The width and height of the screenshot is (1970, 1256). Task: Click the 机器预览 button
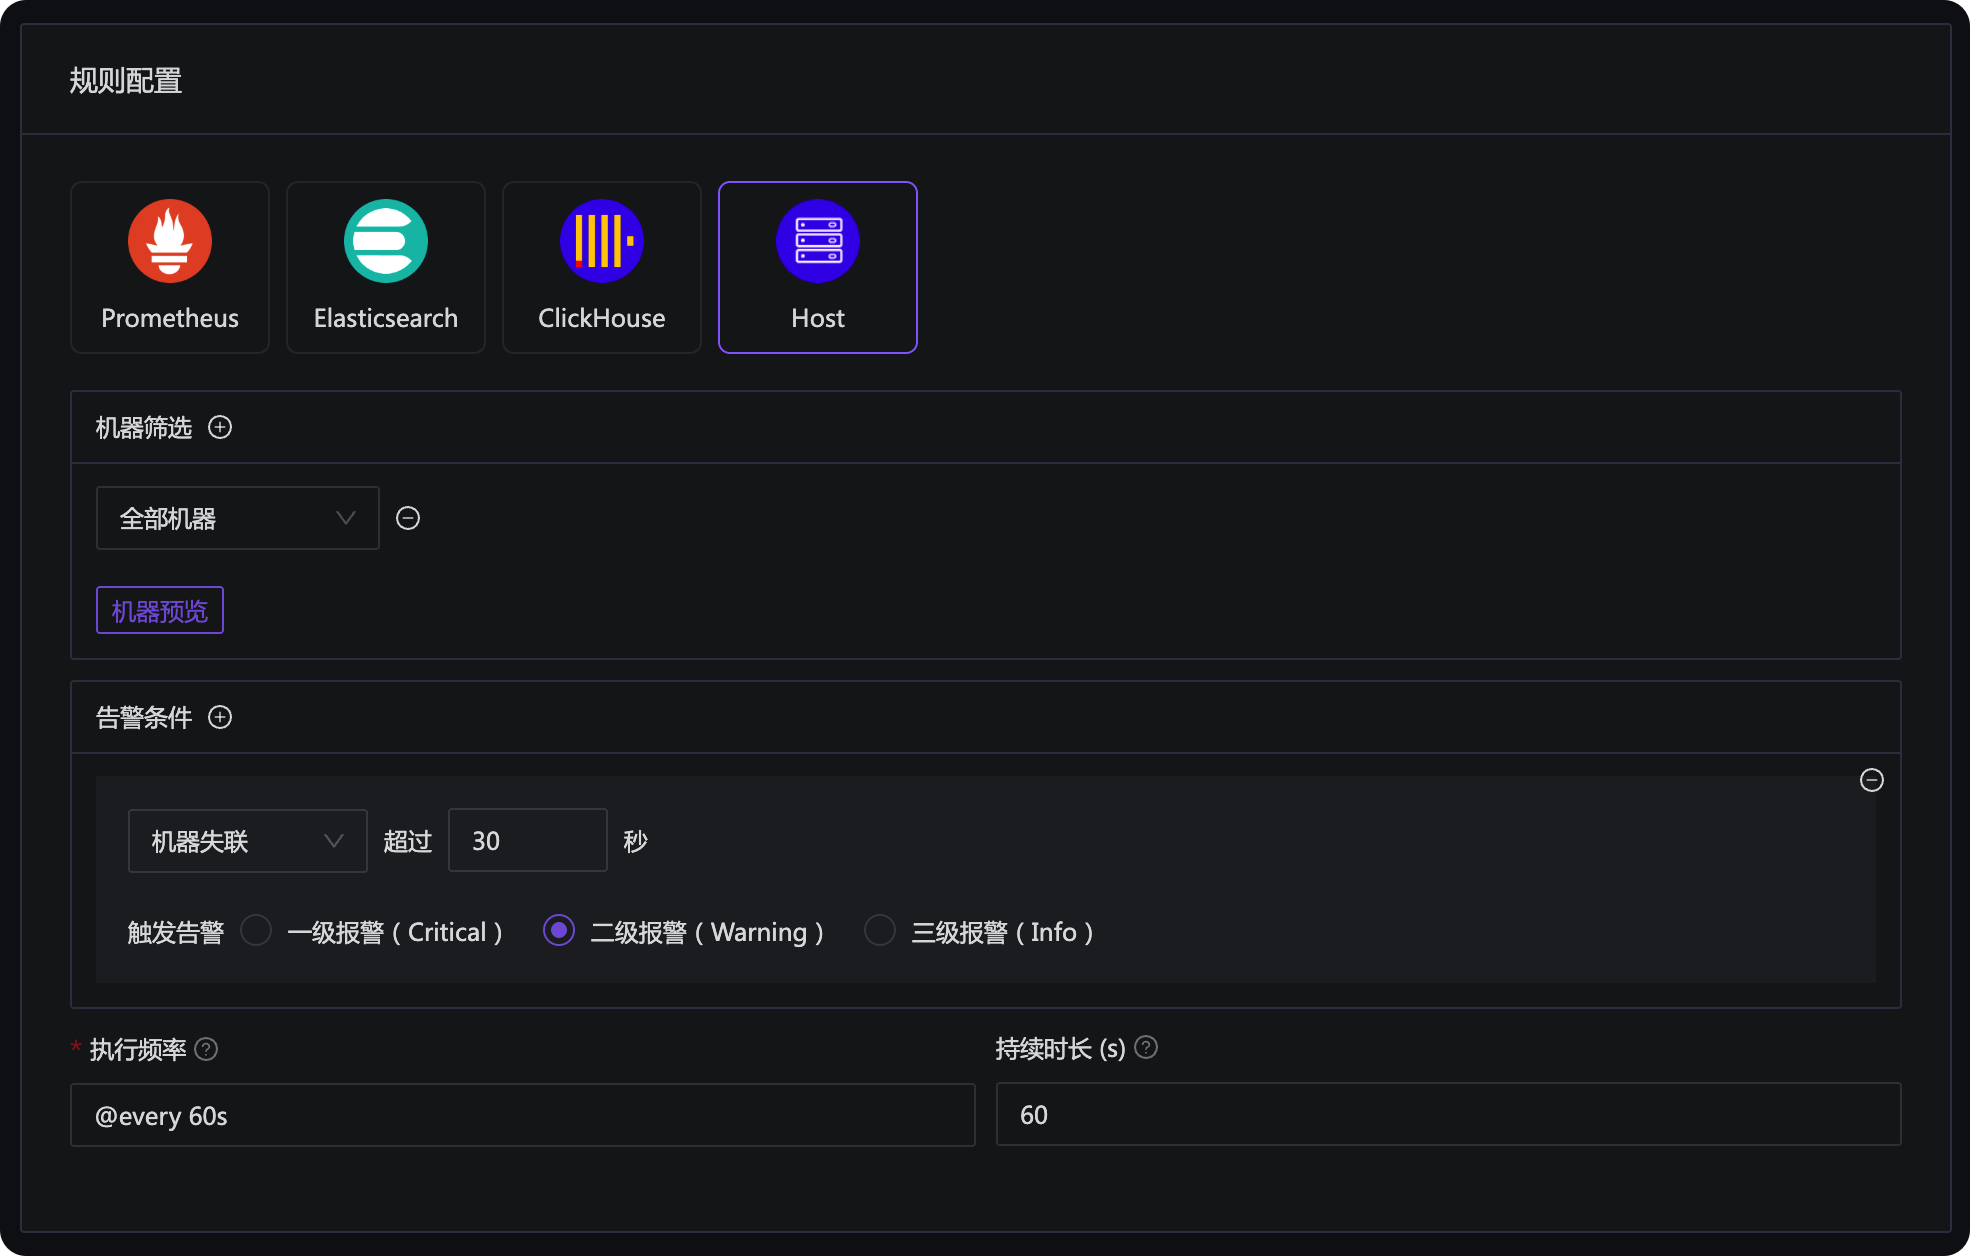point(160,610)
